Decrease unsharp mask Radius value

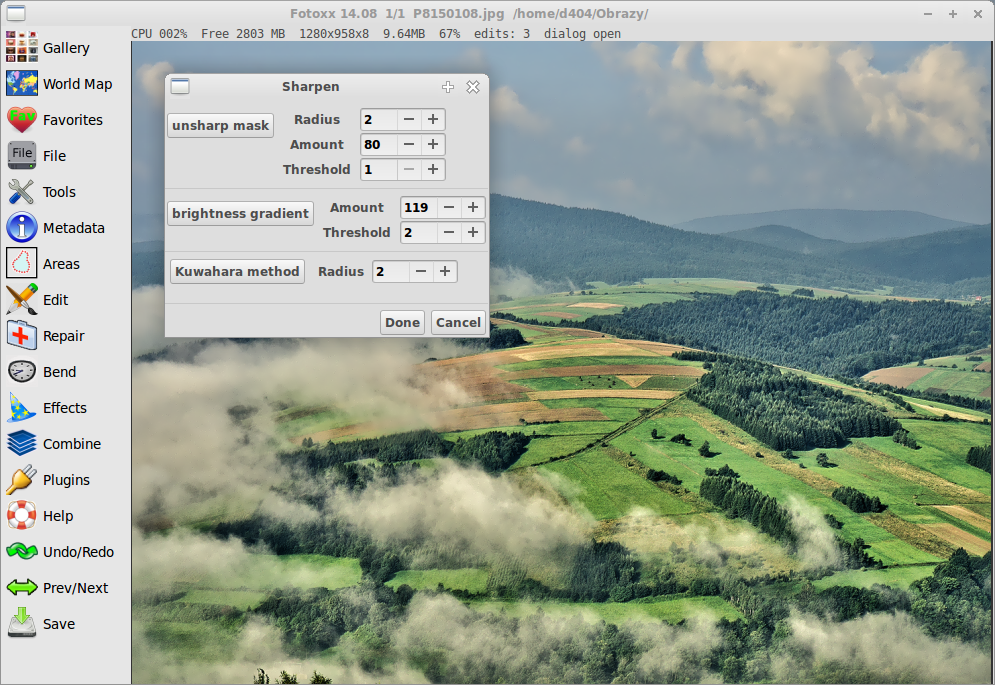409,119
